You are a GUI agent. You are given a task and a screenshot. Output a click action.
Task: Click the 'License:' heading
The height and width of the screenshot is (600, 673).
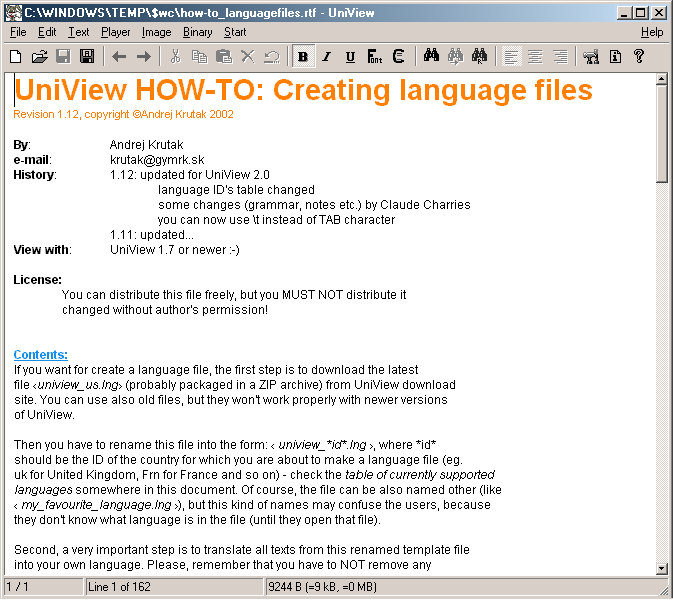point(37,280)
